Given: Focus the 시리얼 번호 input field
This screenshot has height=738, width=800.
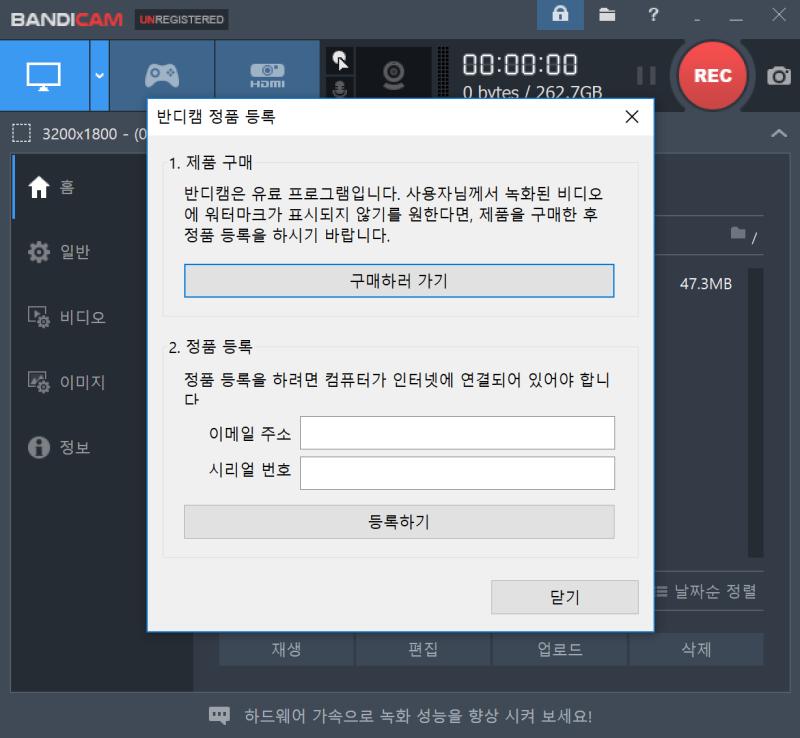Looking at the screenshot, I should (x=457, y=473).
